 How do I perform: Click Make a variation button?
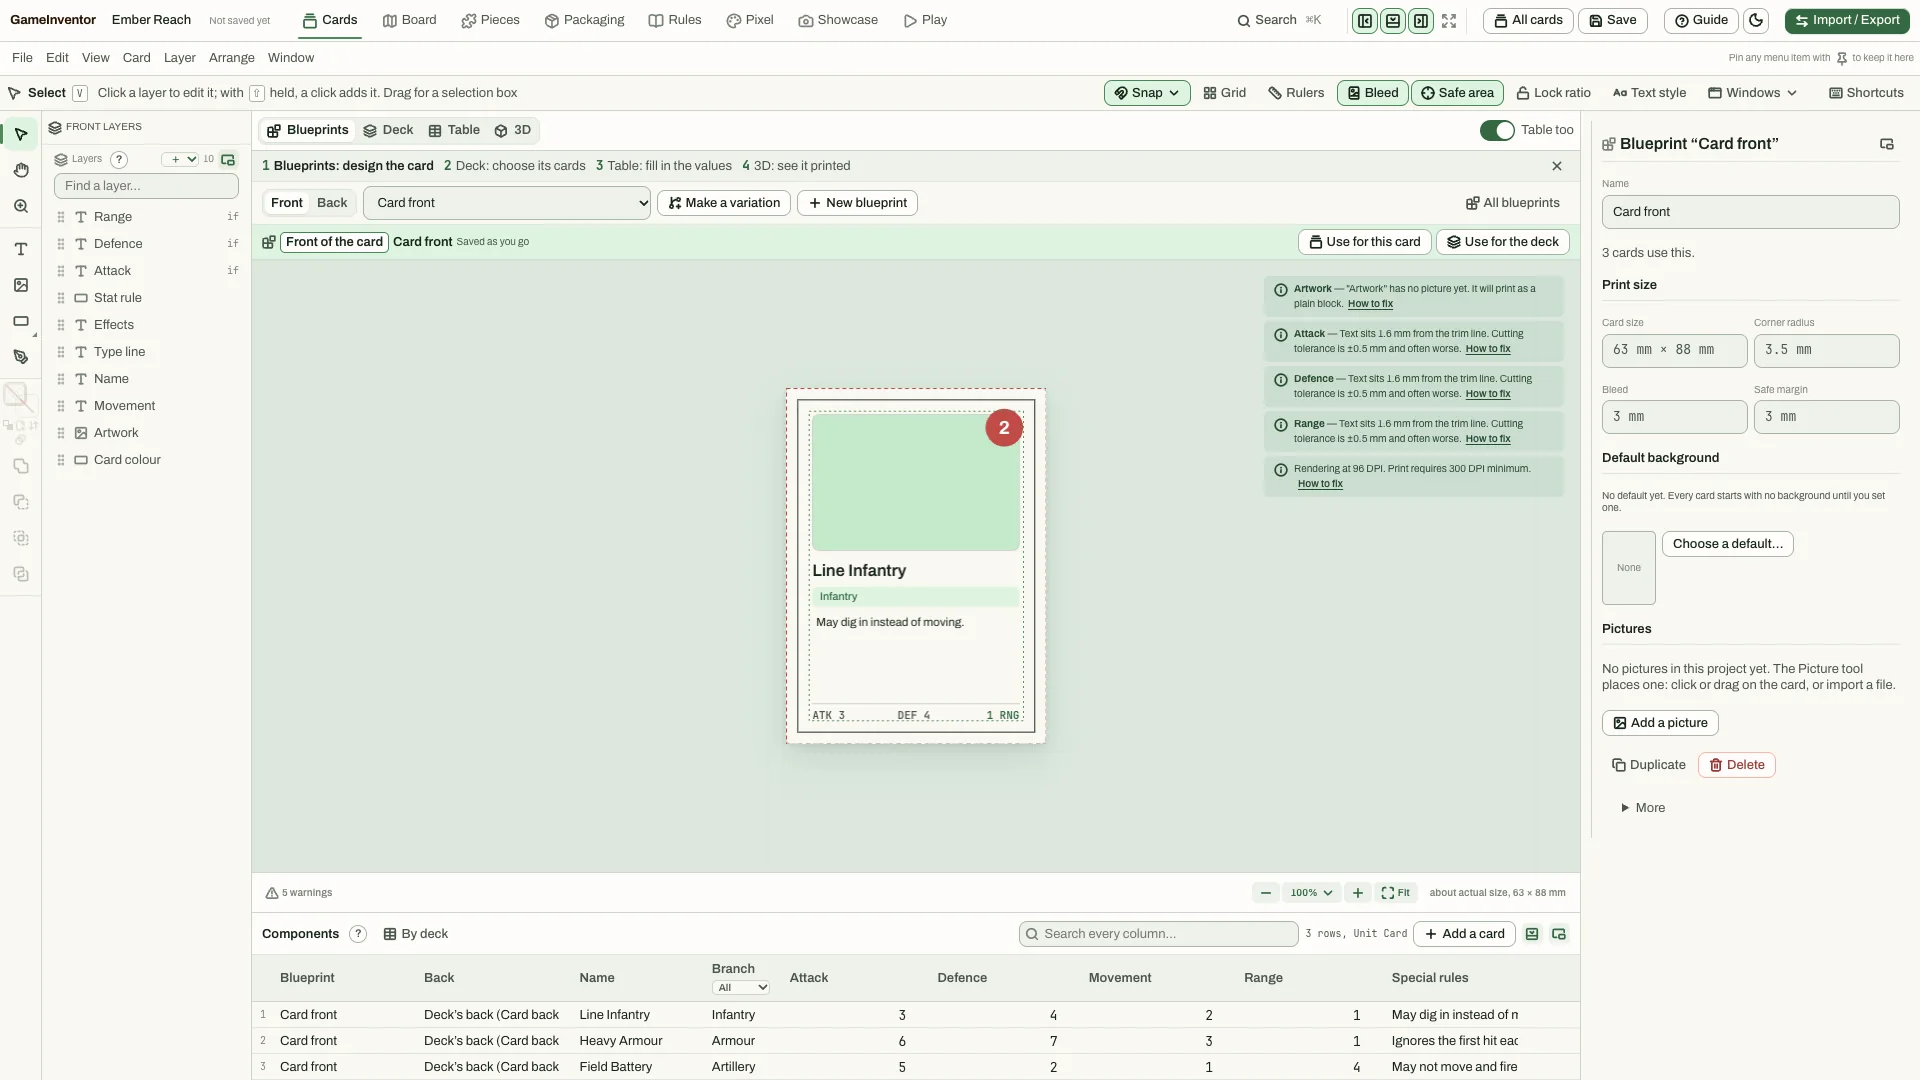[724, 203]
